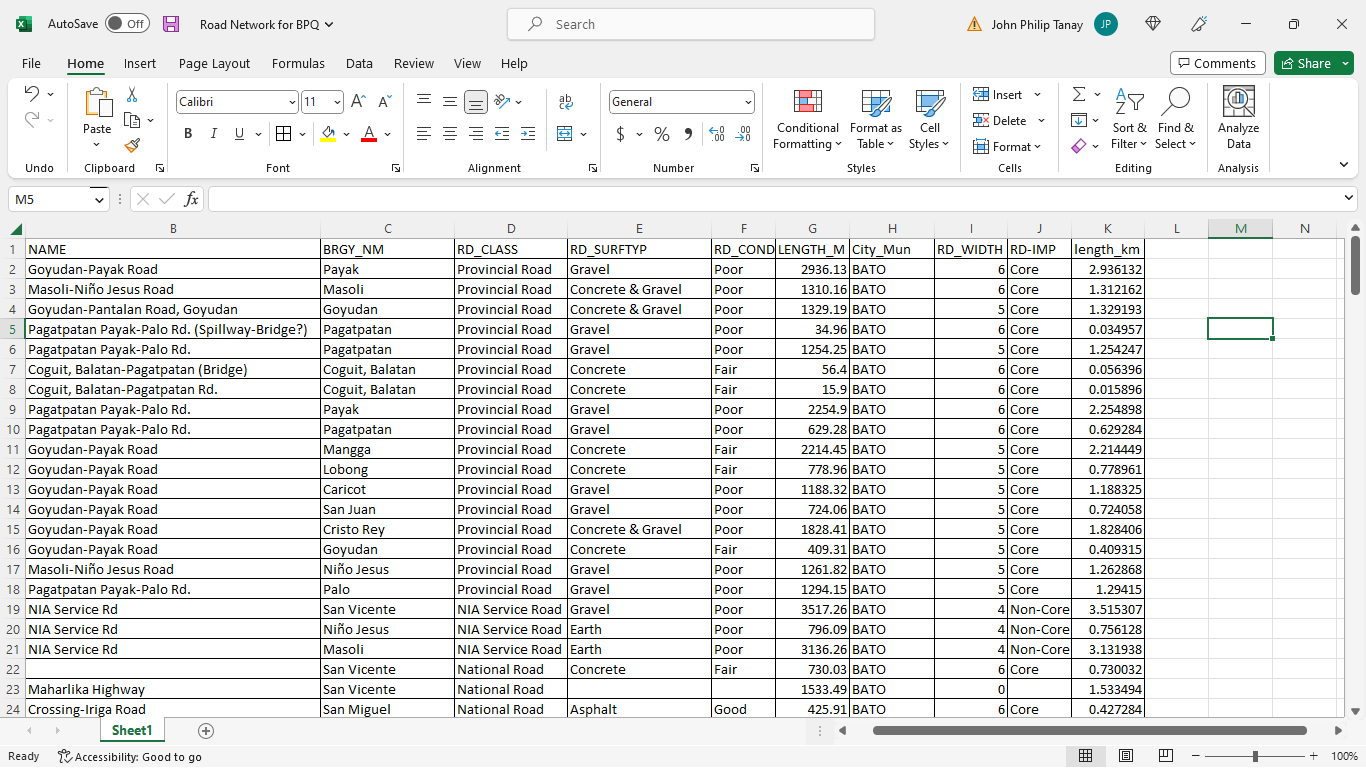
Task: Click the Orientation icon
Action: (503, 101)
